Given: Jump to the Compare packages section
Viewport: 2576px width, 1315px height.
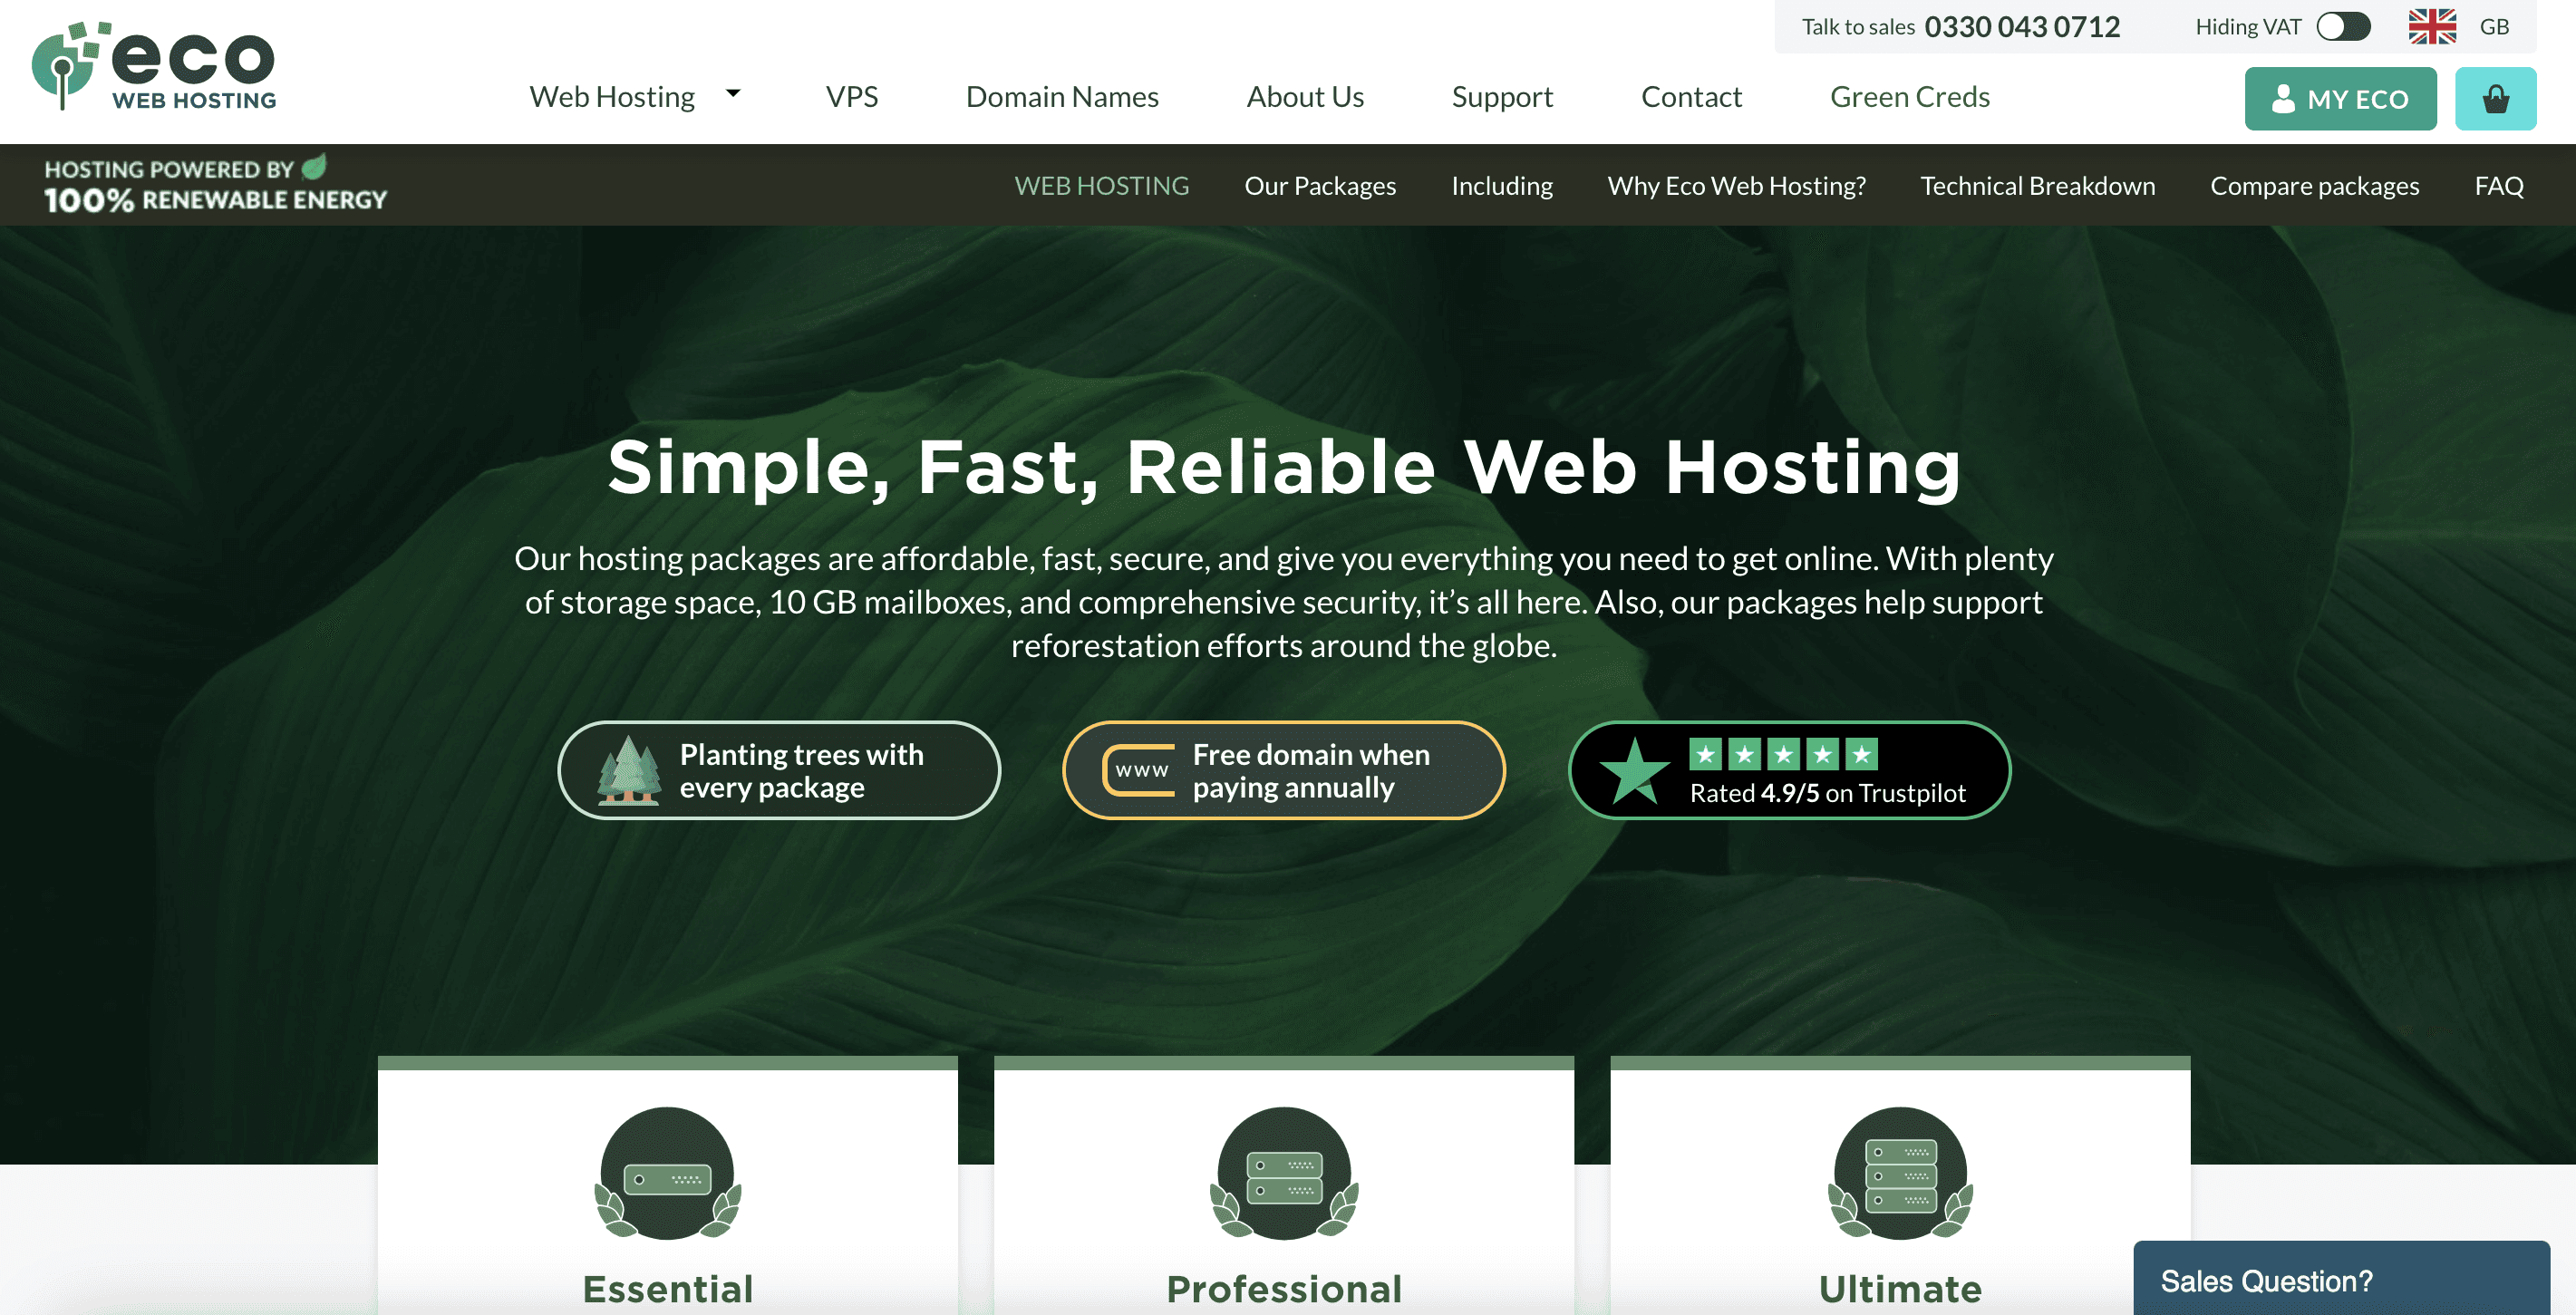Looking at the screenshot, I should [2314, 186].
